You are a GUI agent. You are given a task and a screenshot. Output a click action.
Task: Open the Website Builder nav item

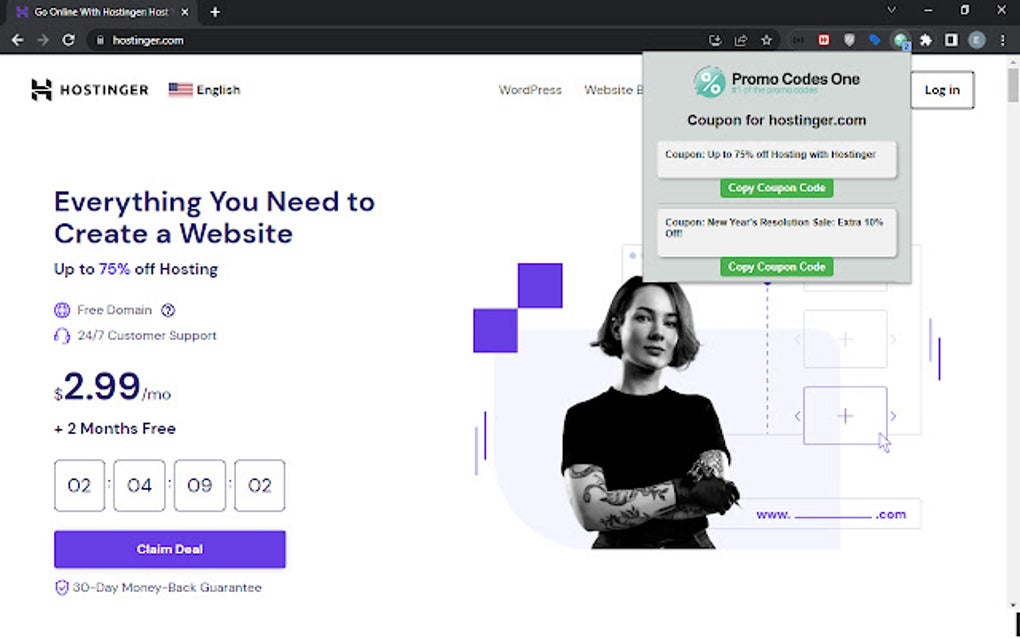(x=613, y=90)
